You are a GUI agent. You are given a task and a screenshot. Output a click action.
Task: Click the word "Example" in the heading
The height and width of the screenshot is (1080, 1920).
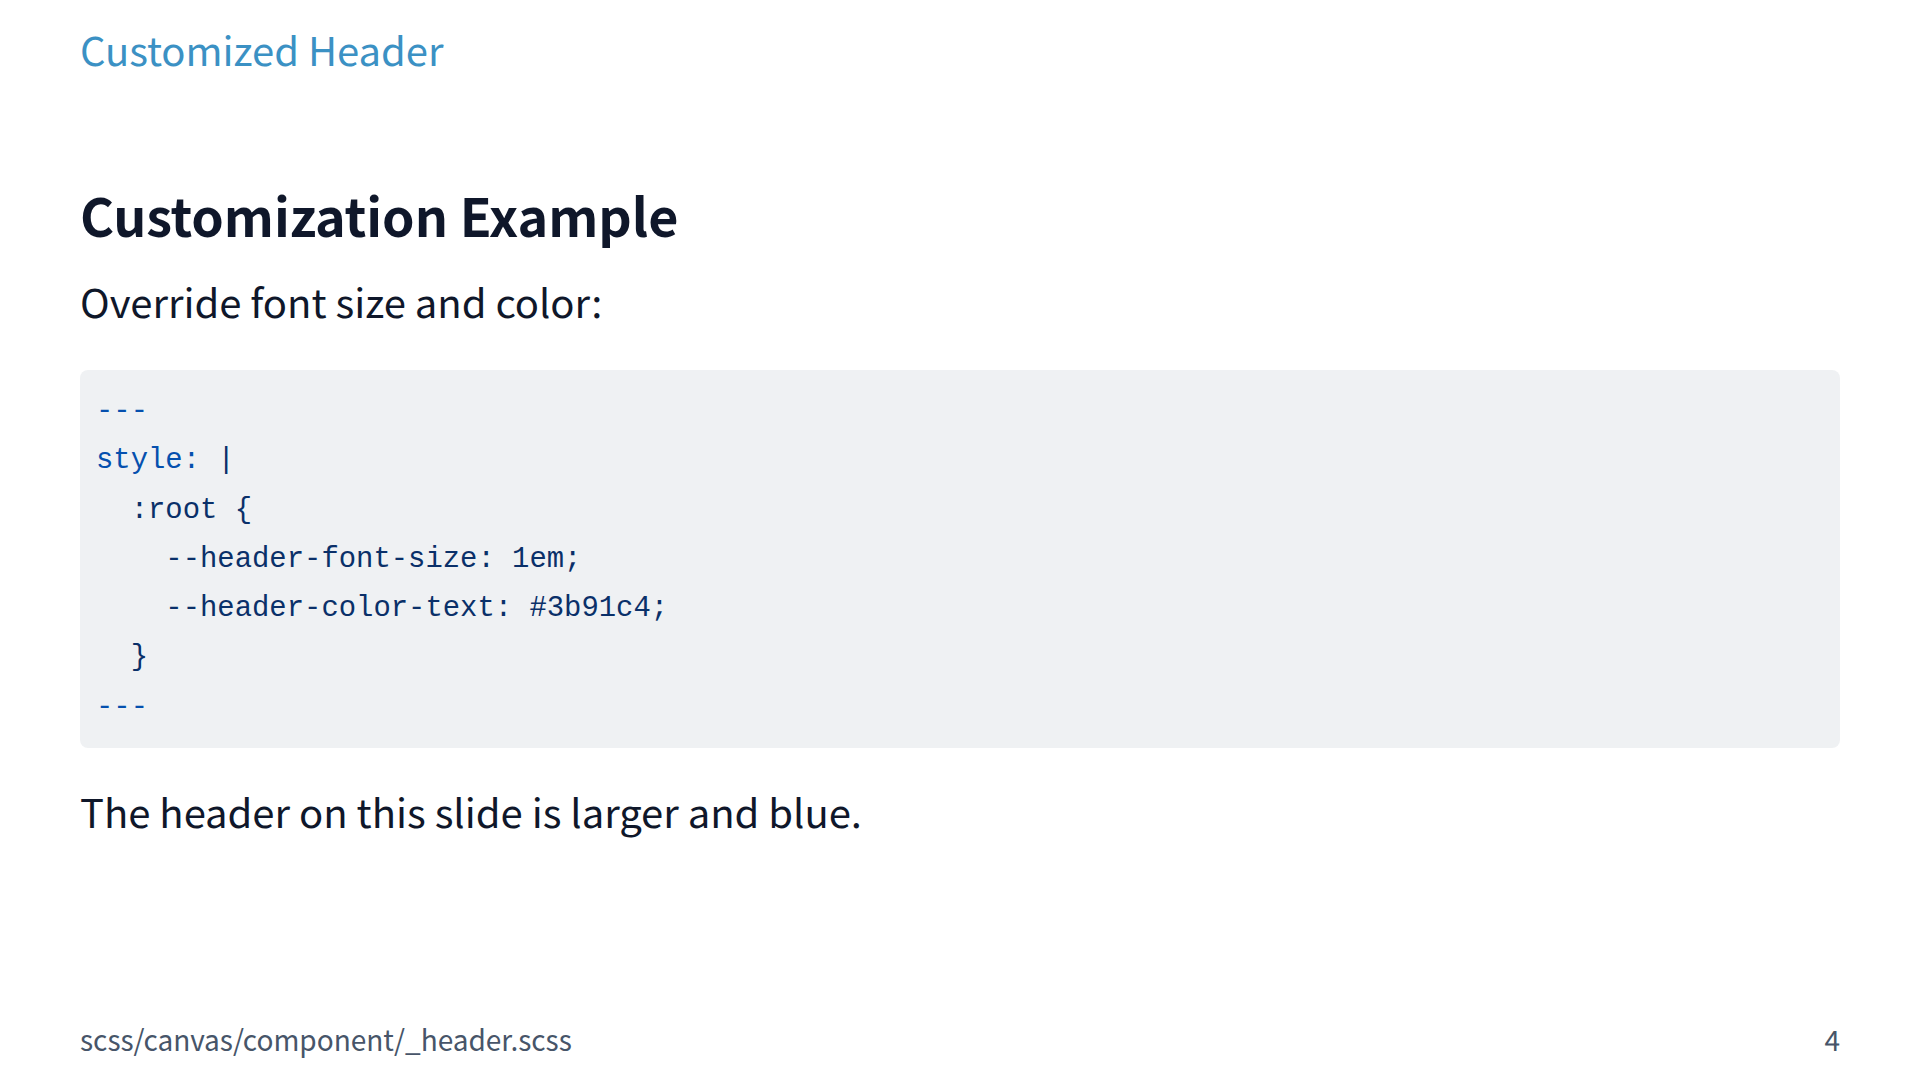[569, 217]
